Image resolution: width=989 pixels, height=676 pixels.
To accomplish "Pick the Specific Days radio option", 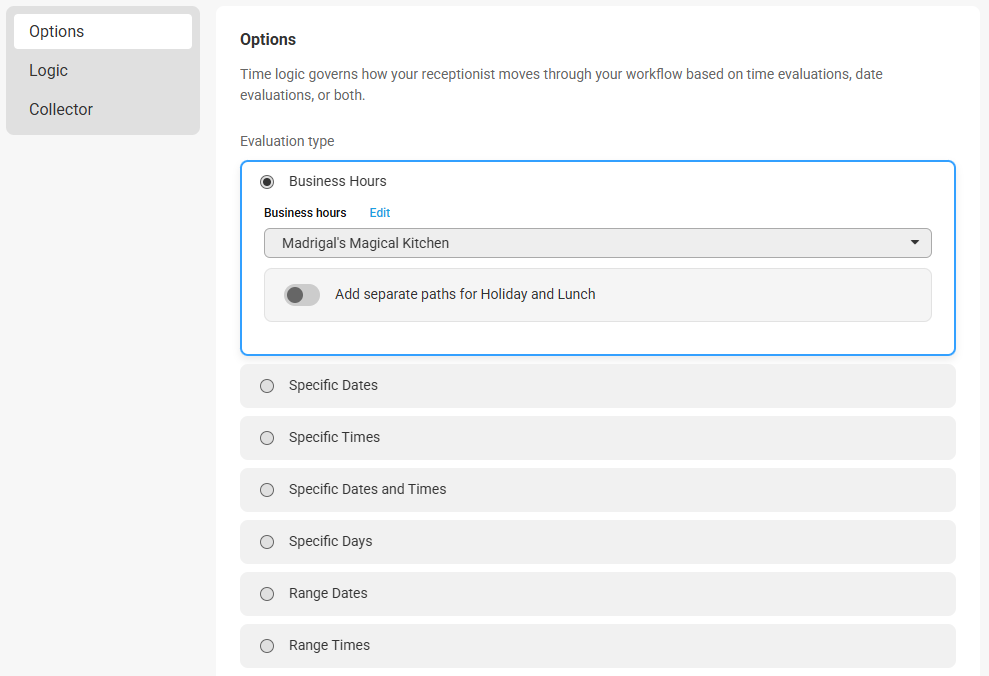I will (267, 542).
